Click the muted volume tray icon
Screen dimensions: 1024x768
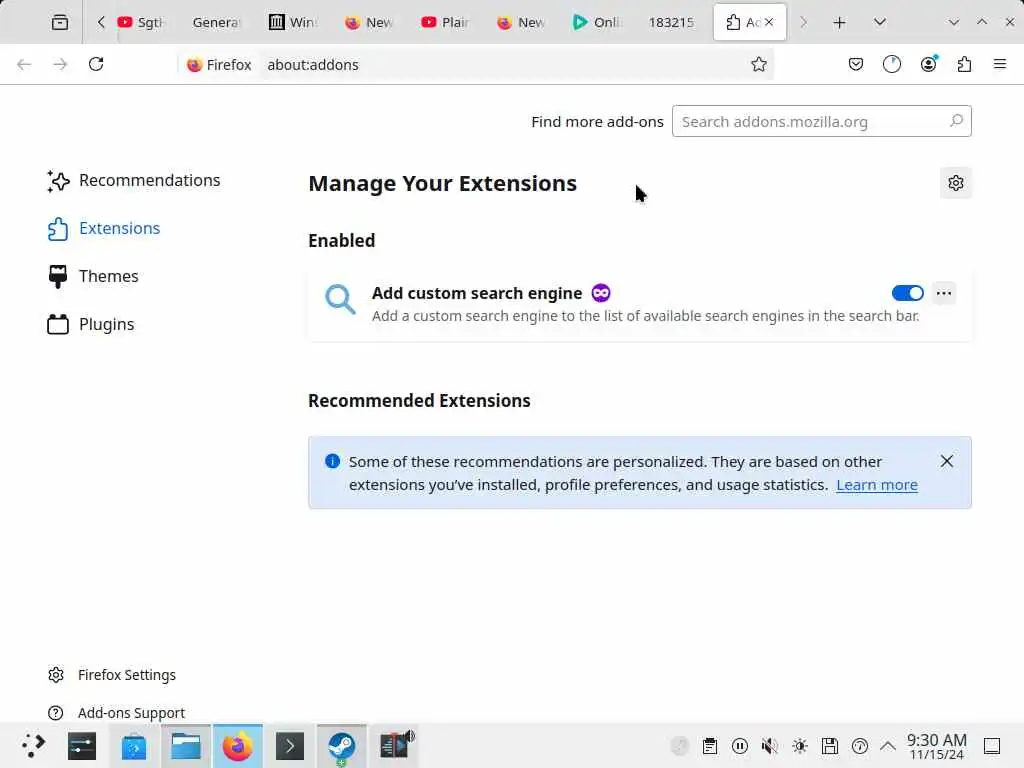770,746
